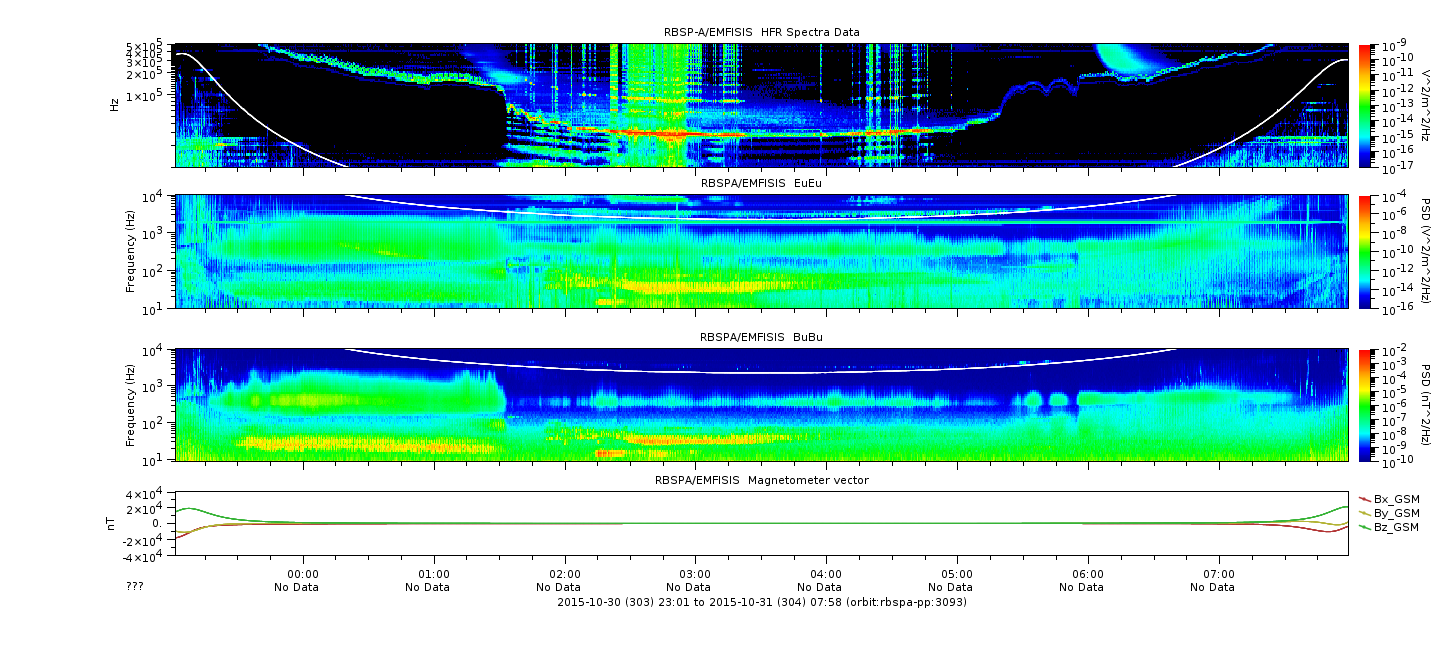Click the By_GSM legend entry
The width and height of the screenshot is (1447, 658).
click(1396, 513)
